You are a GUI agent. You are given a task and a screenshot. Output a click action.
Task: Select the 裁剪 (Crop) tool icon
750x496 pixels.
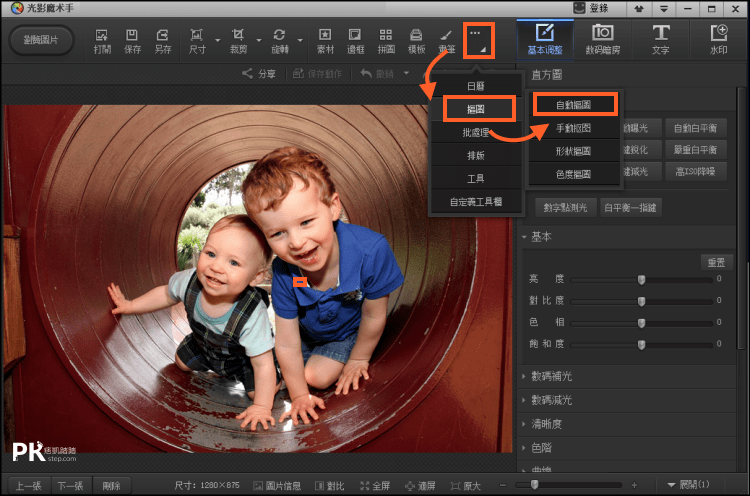coord(238,35)
